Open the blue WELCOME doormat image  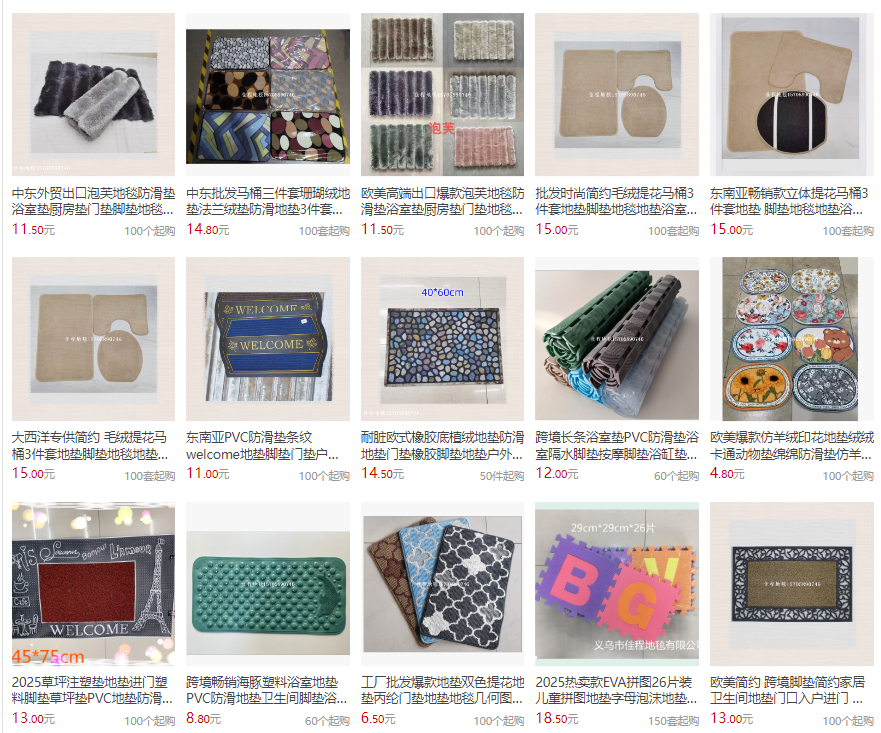[268, 339]
